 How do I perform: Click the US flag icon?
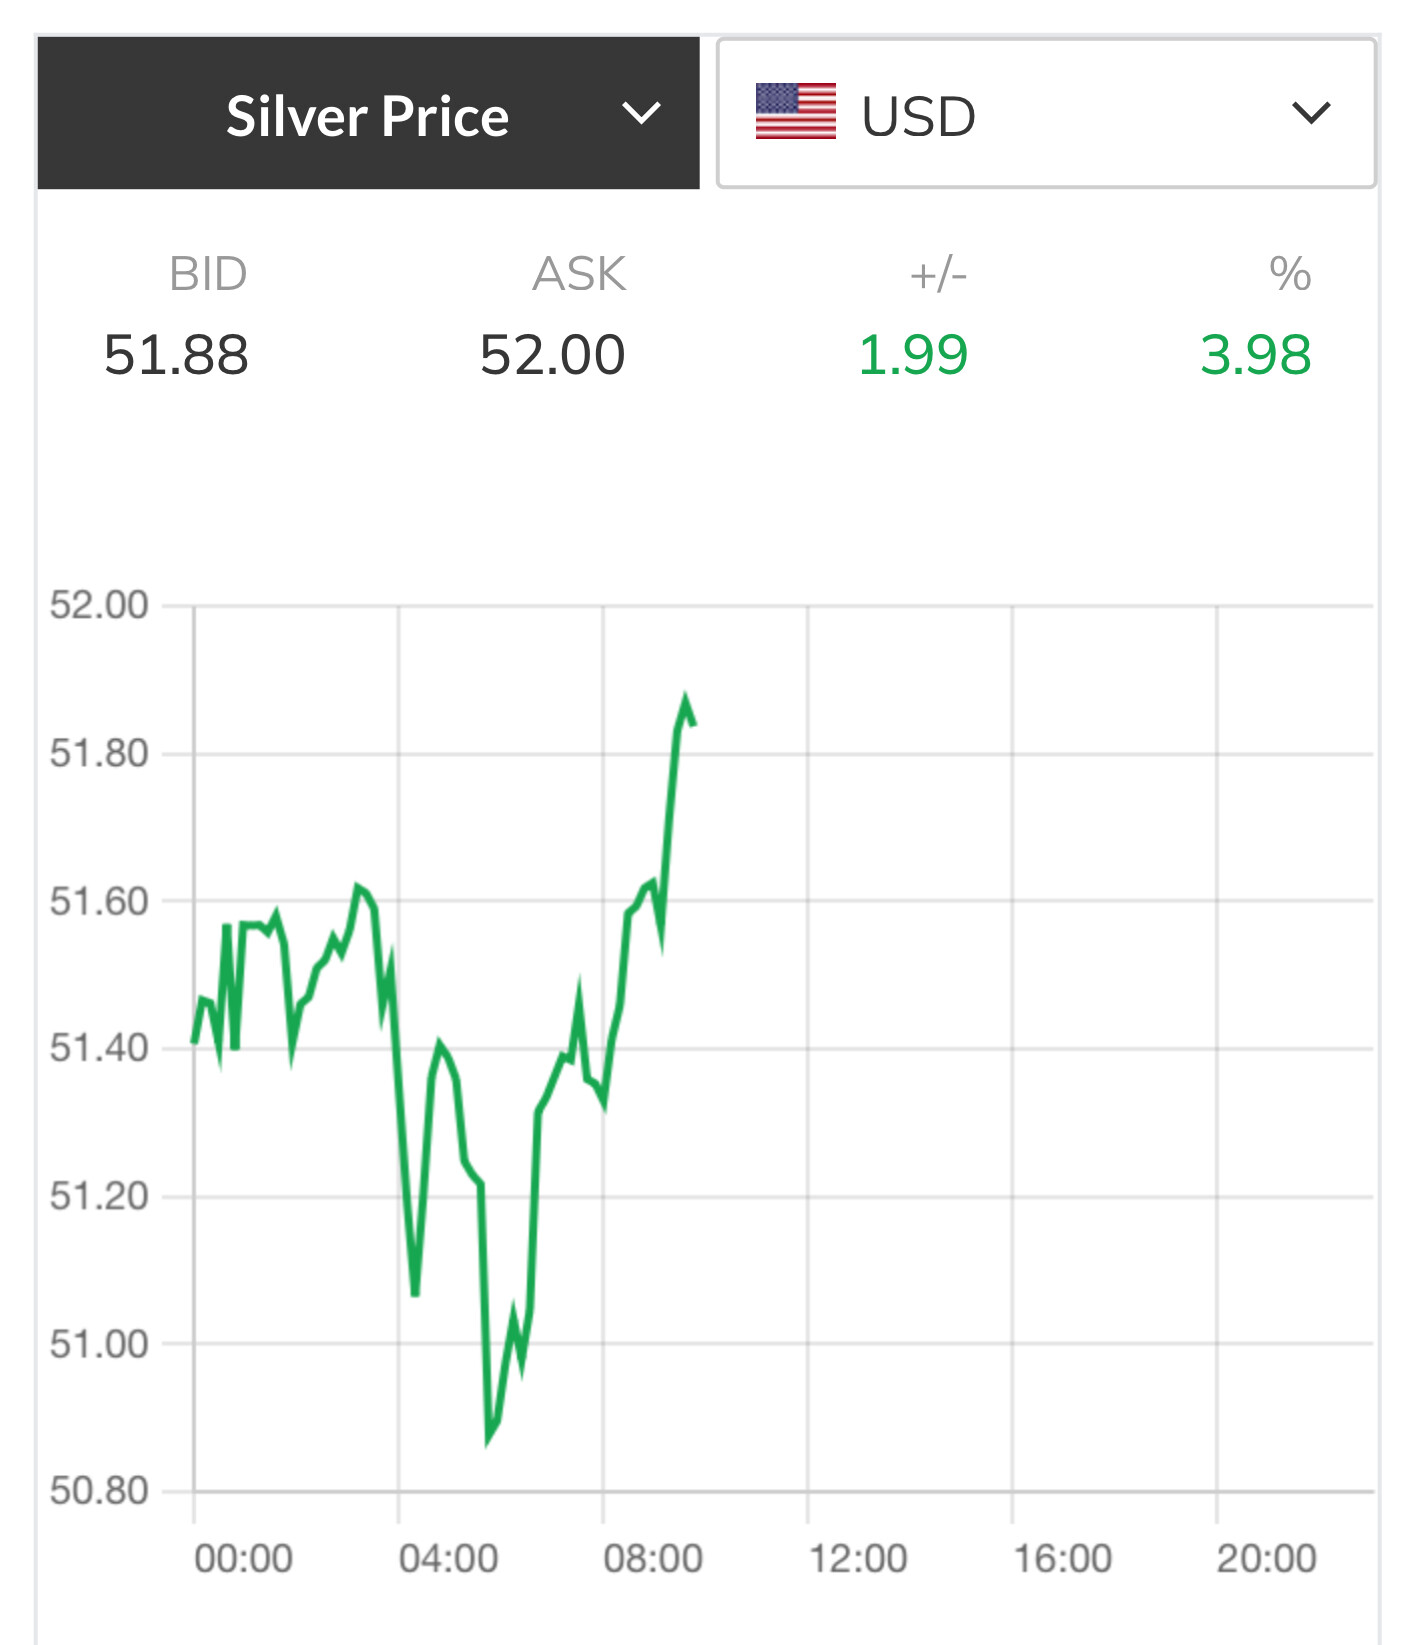796,111
